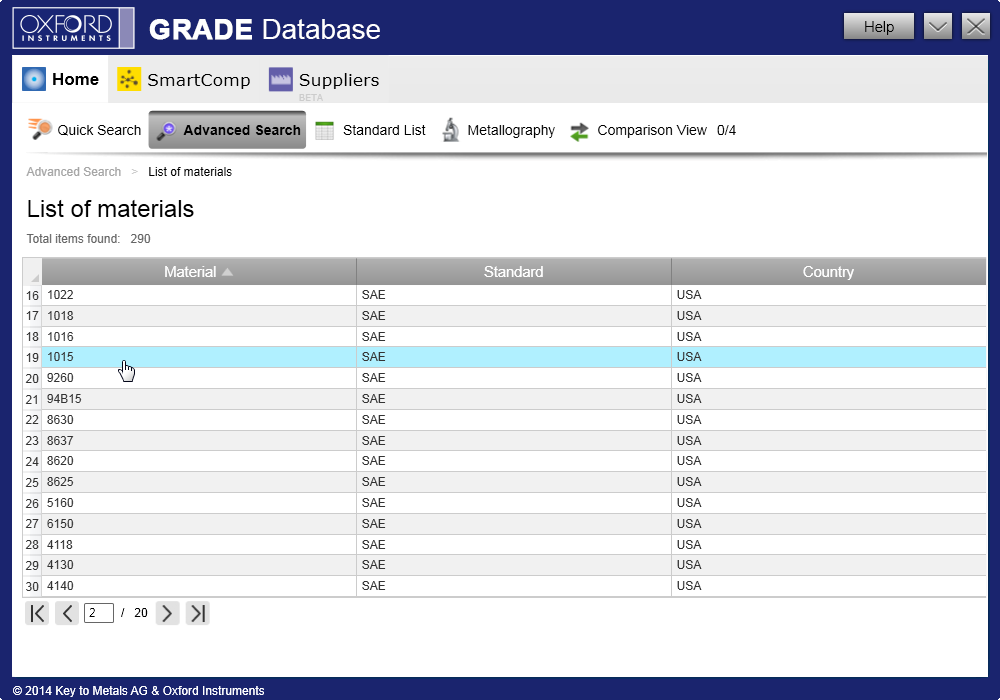Click the Standard List table icon
The width and height of the screenshot is (1000, 700).
tap(325, 130)
